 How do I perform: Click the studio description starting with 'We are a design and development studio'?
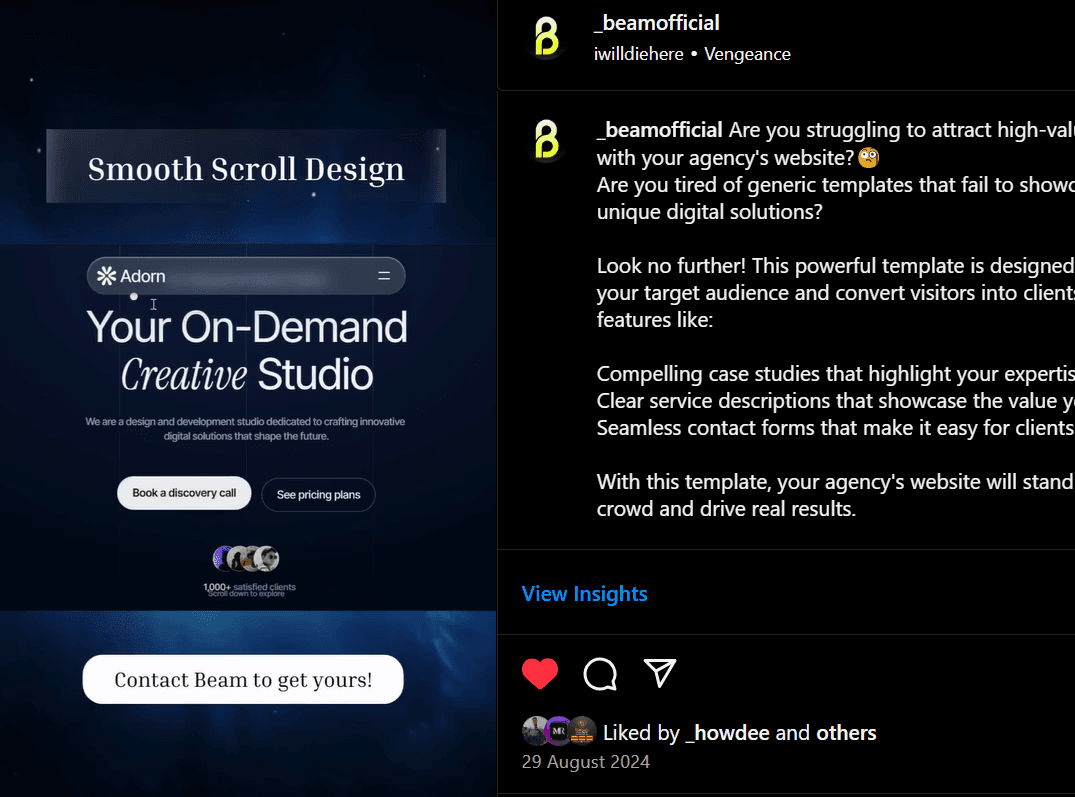(x=245, y=429)
